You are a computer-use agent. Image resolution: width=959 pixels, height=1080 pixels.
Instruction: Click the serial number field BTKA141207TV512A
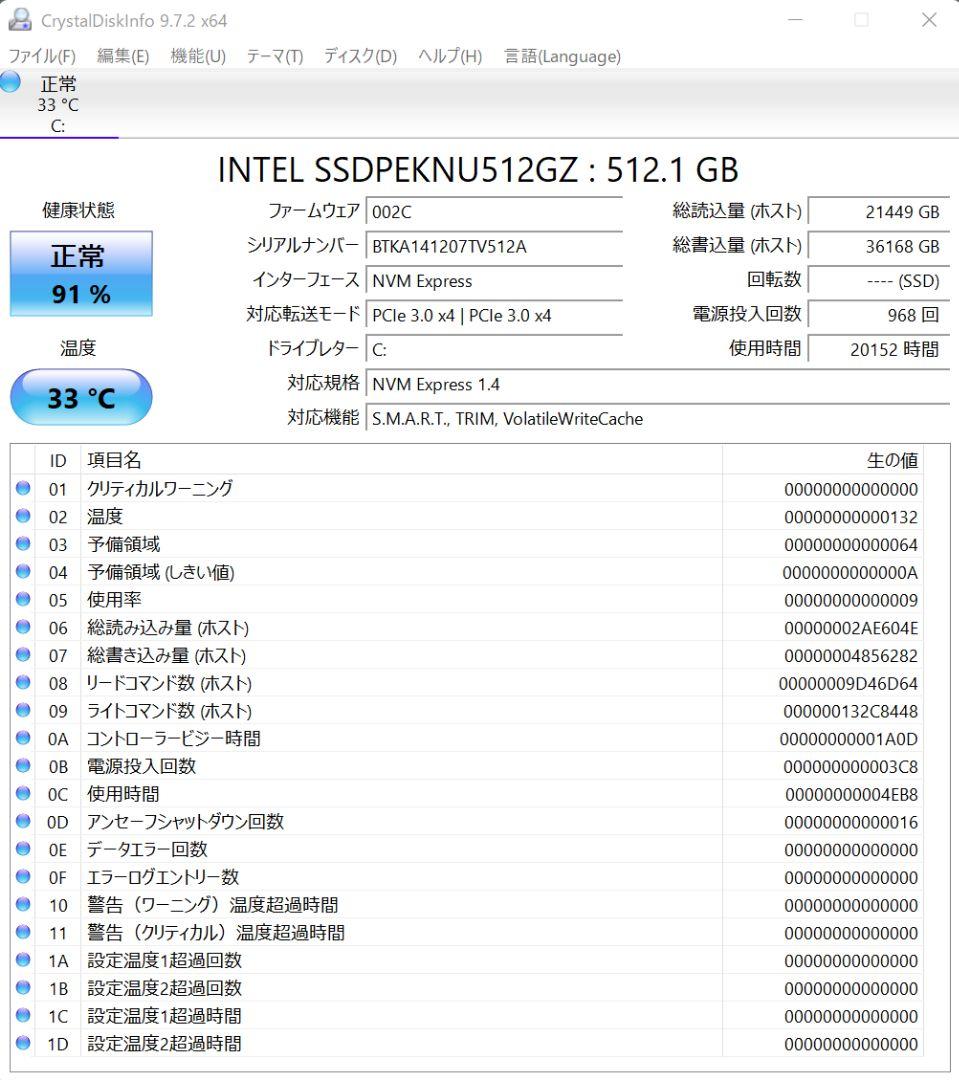pos(494,247)
